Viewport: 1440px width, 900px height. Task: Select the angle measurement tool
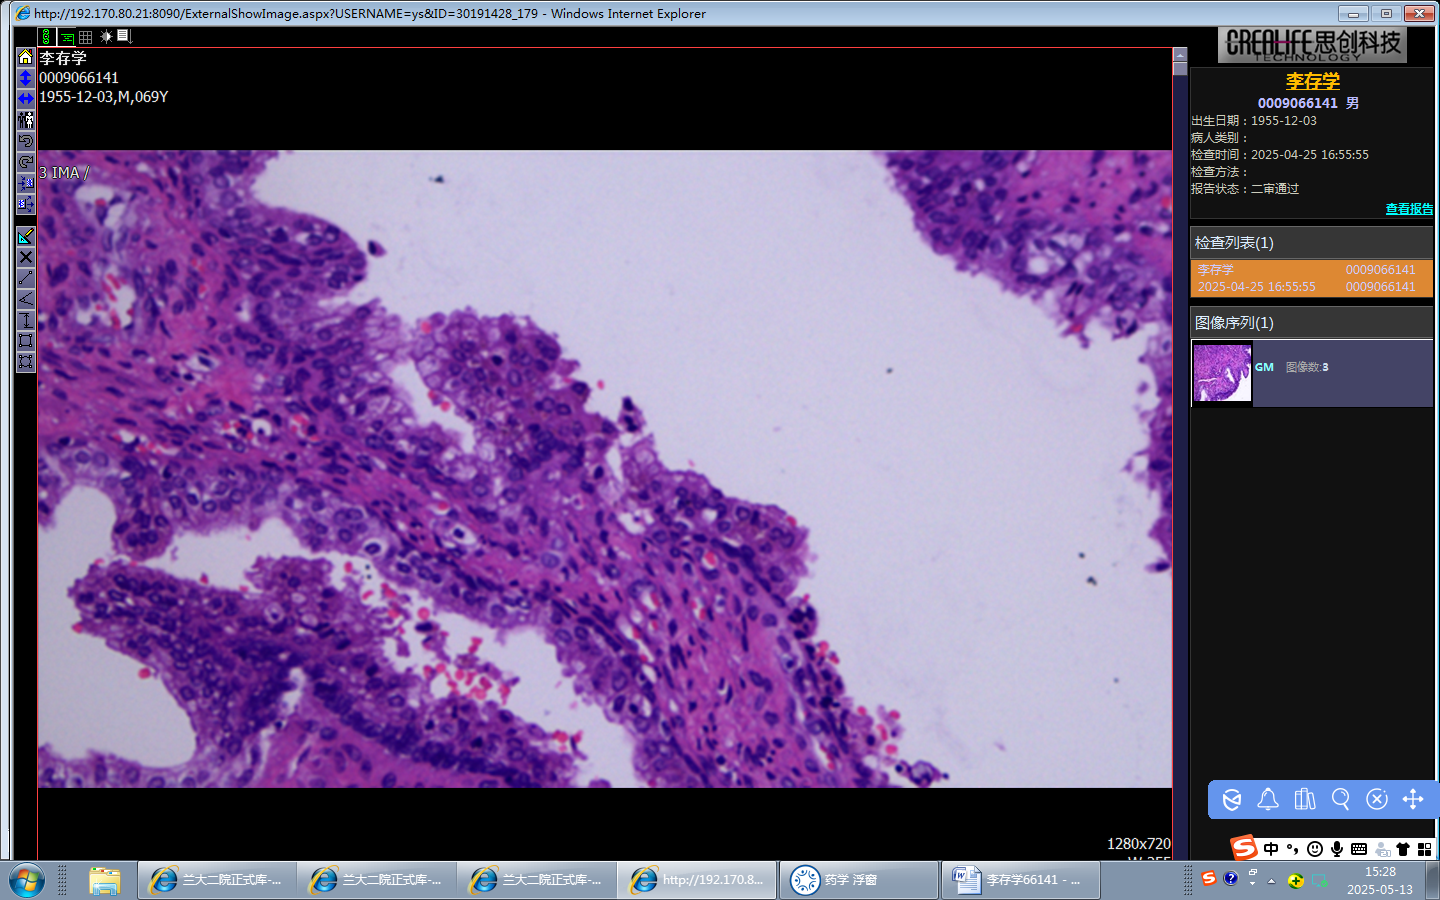[26, 299]
